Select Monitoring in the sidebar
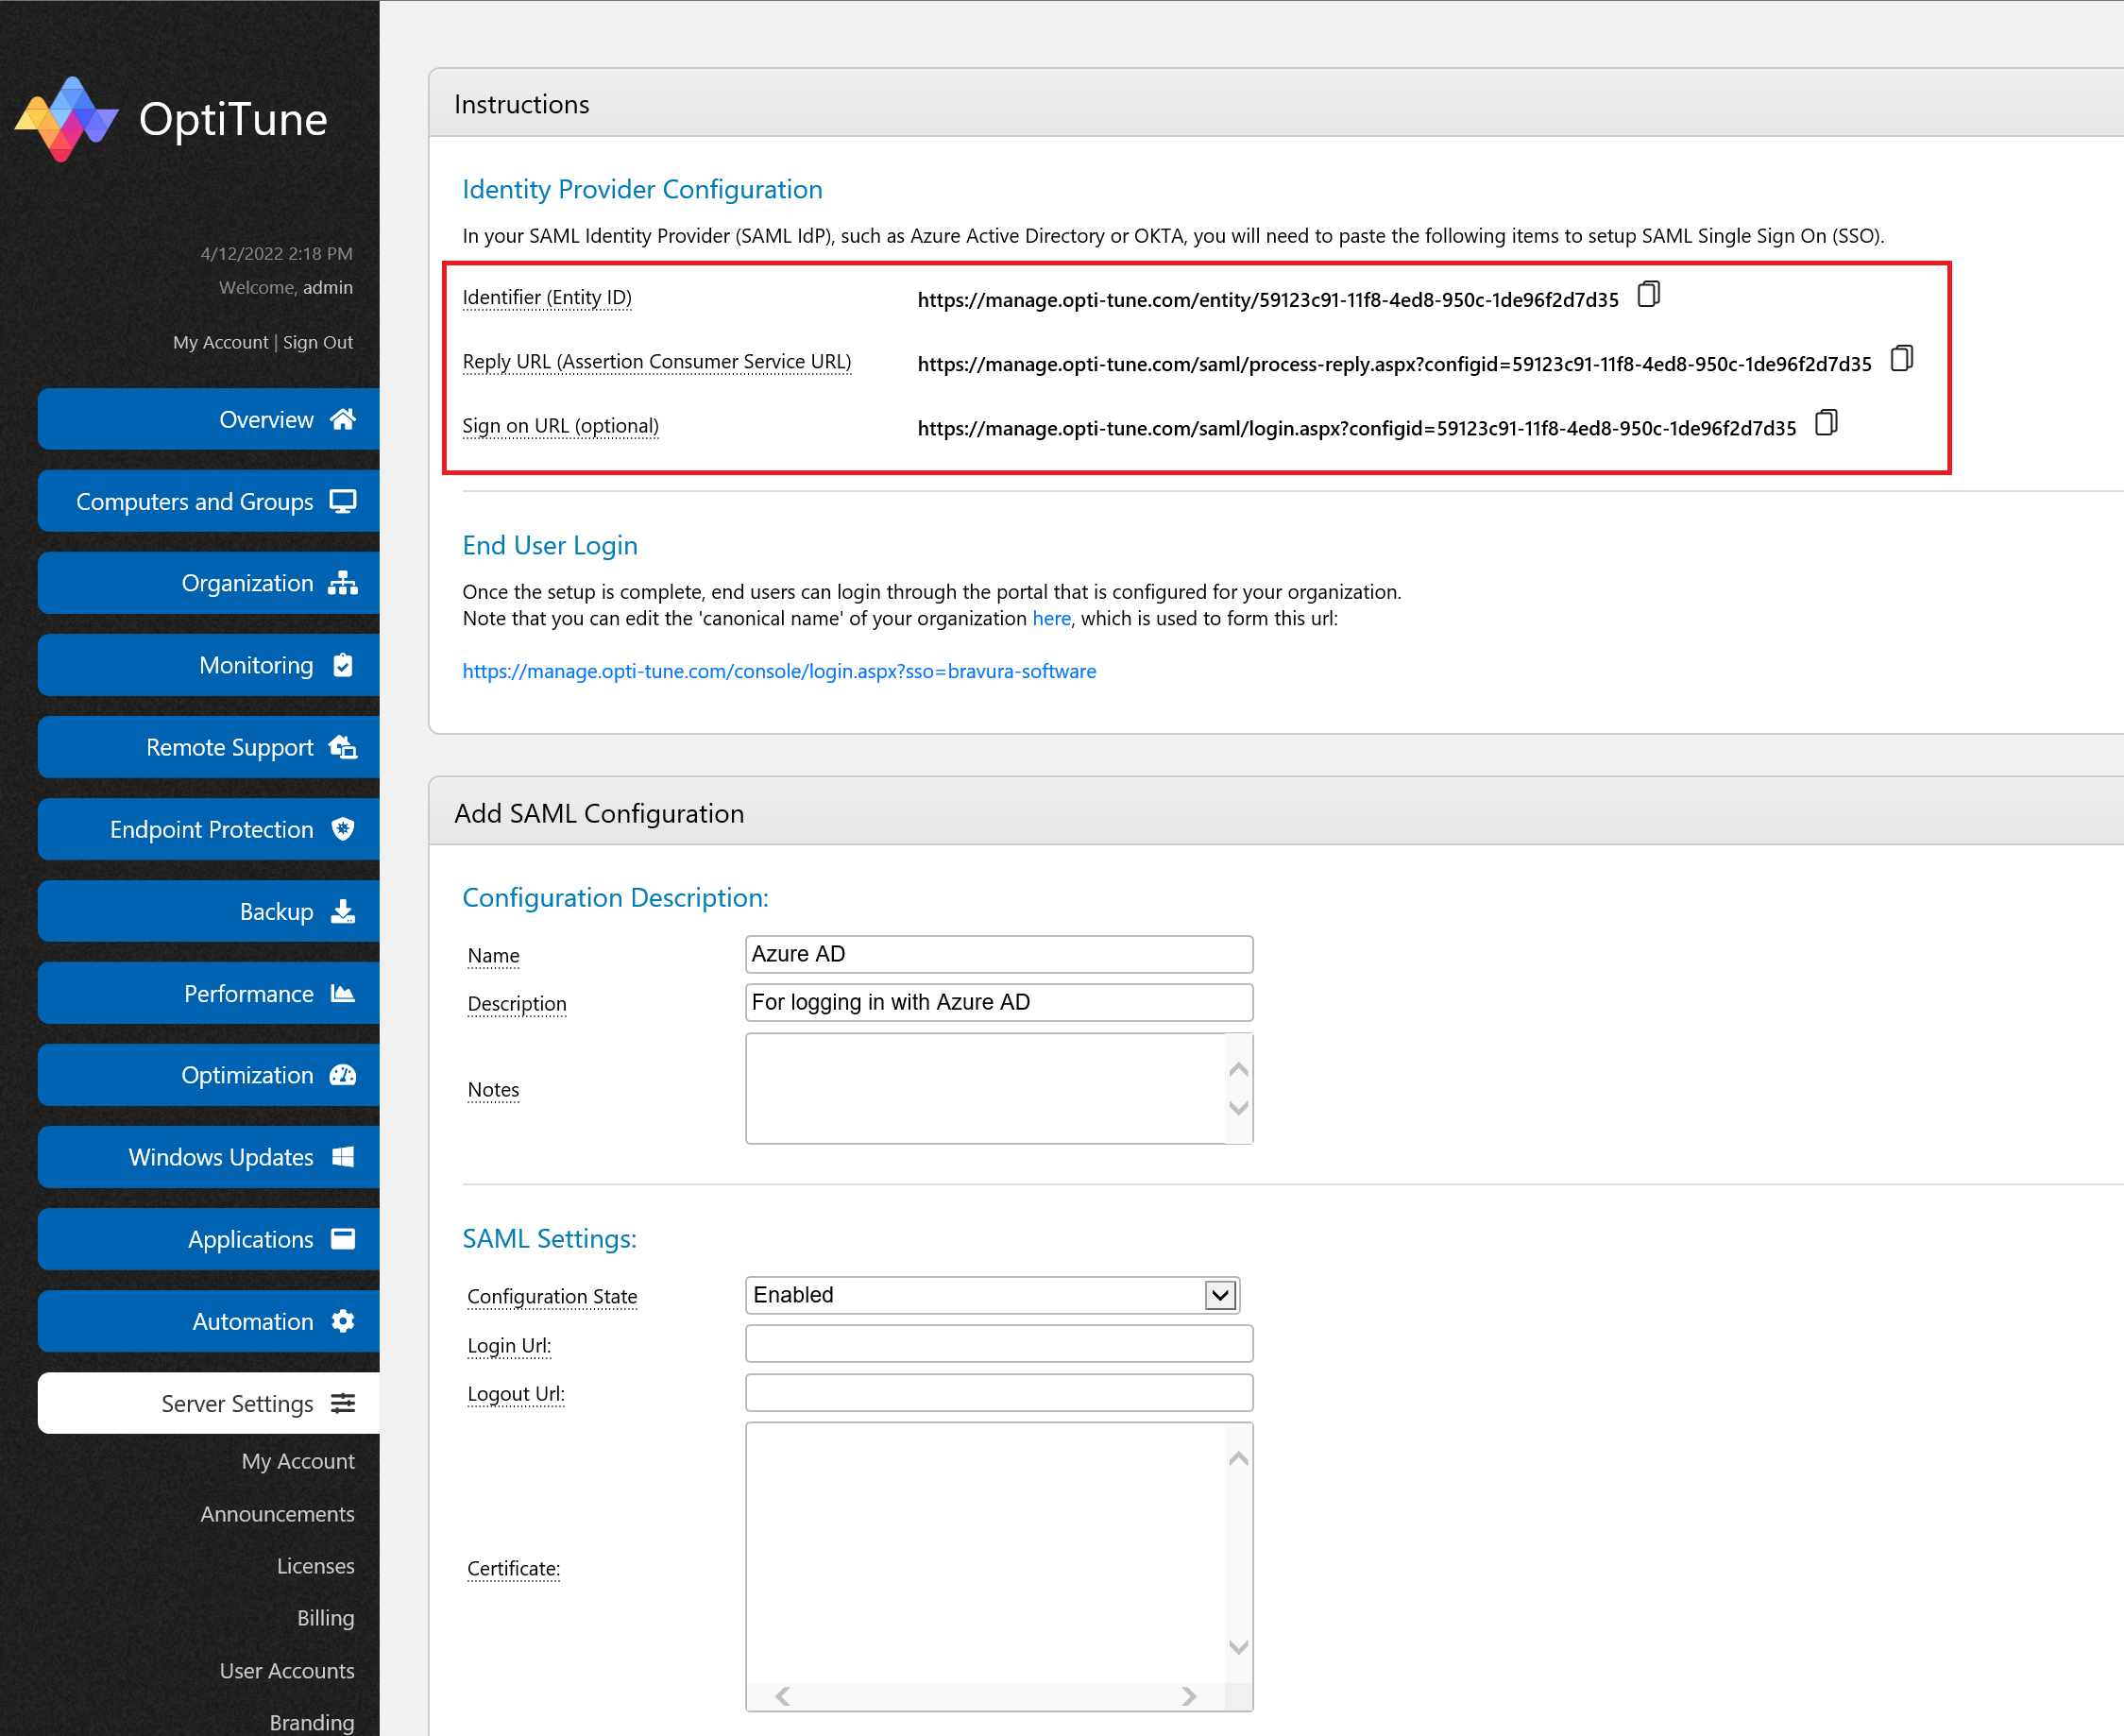The image size is (2124, 1736). click(x=209, y=665)
